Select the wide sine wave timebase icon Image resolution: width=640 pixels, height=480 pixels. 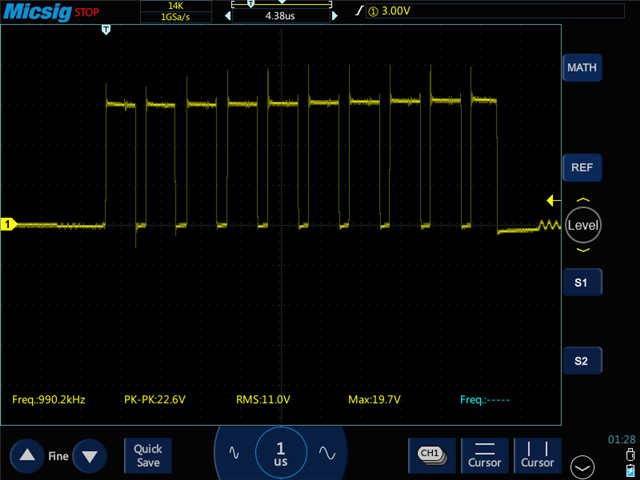click(x=327, y=452)
